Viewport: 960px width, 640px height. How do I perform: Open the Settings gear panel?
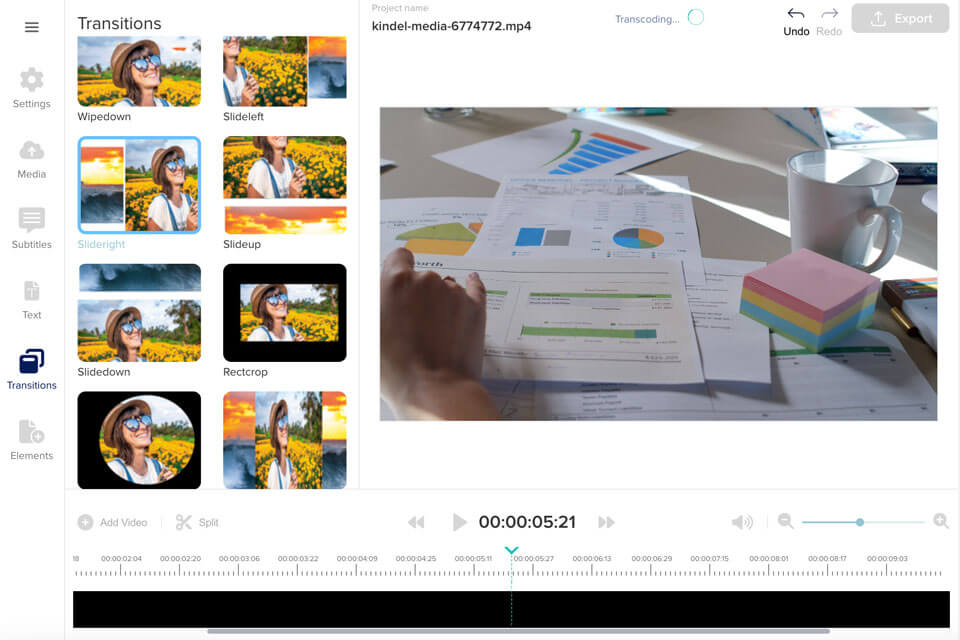32,88
